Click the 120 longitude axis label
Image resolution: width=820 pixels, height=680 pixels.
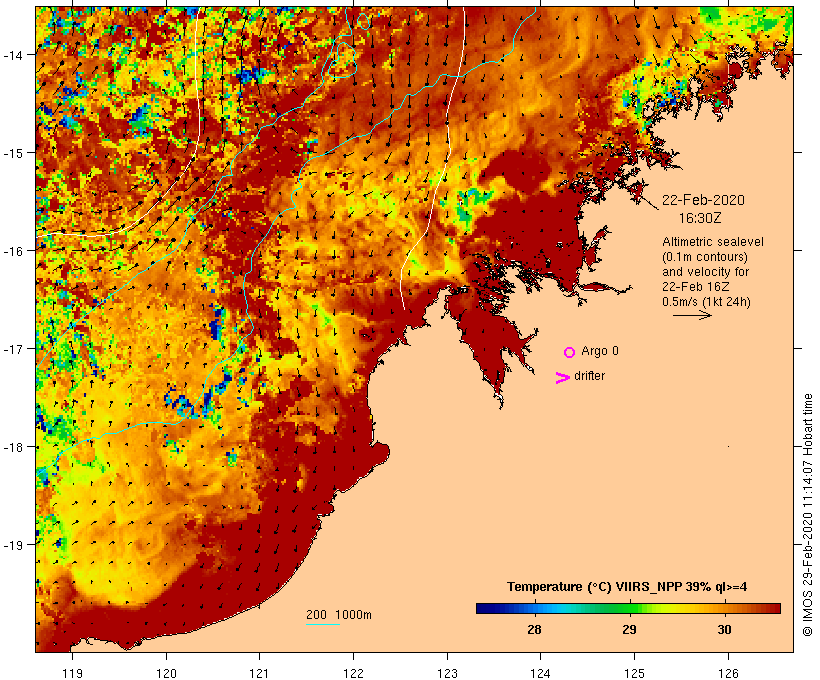[x=166, y=673]
